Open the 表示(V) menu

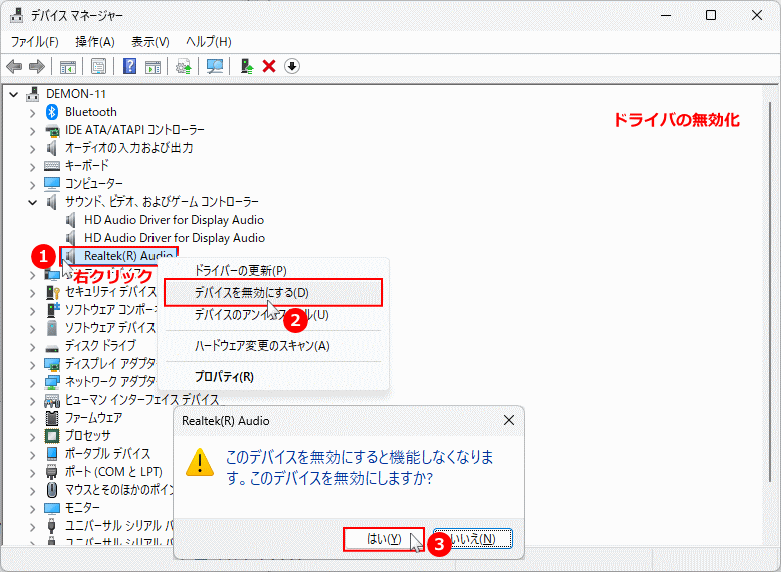150,42
